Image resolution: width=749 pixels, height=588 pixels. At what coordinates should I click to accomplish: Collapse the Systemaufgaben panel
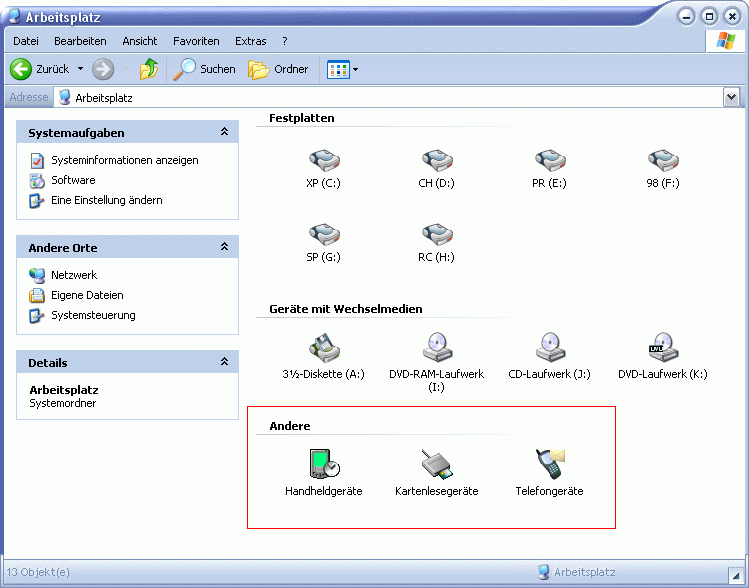225,132
